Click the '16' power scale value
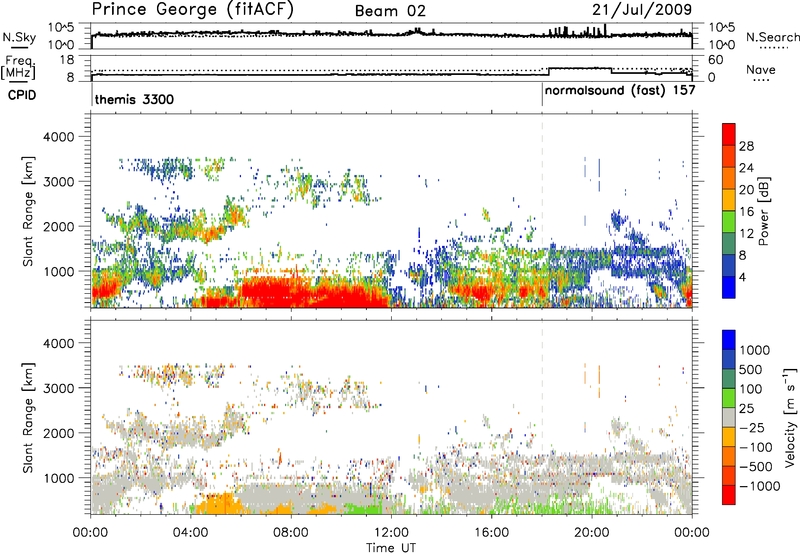Viewport: 800px width, 554px height. (746, 212)
